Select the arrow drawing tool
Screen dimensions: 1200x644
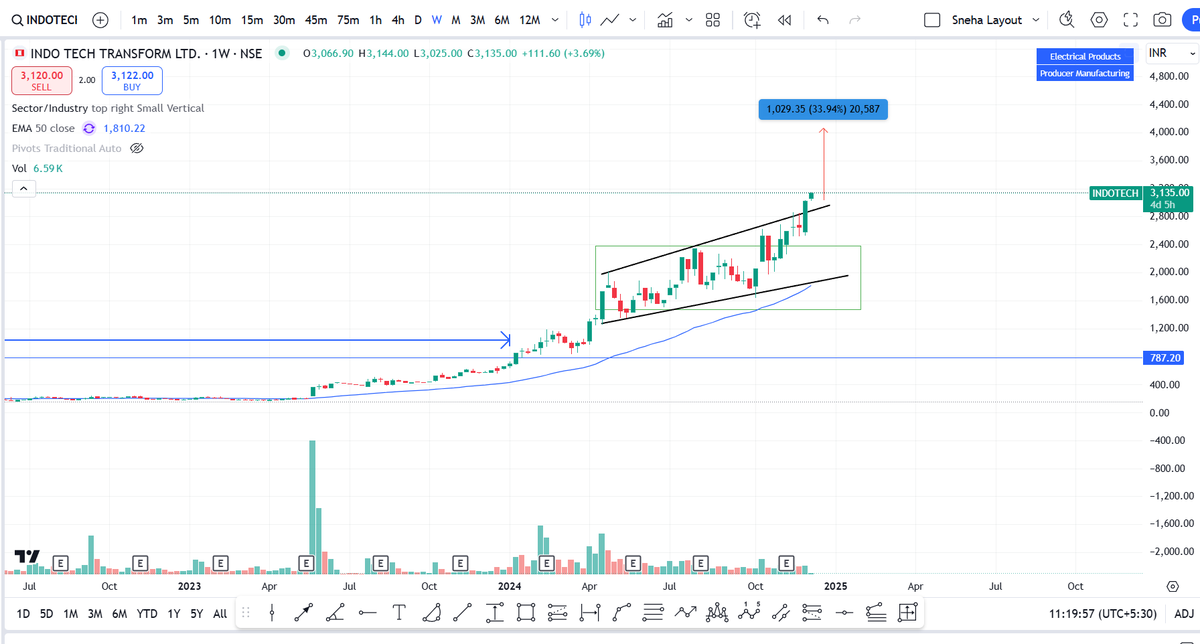click(x=304, y=611)
